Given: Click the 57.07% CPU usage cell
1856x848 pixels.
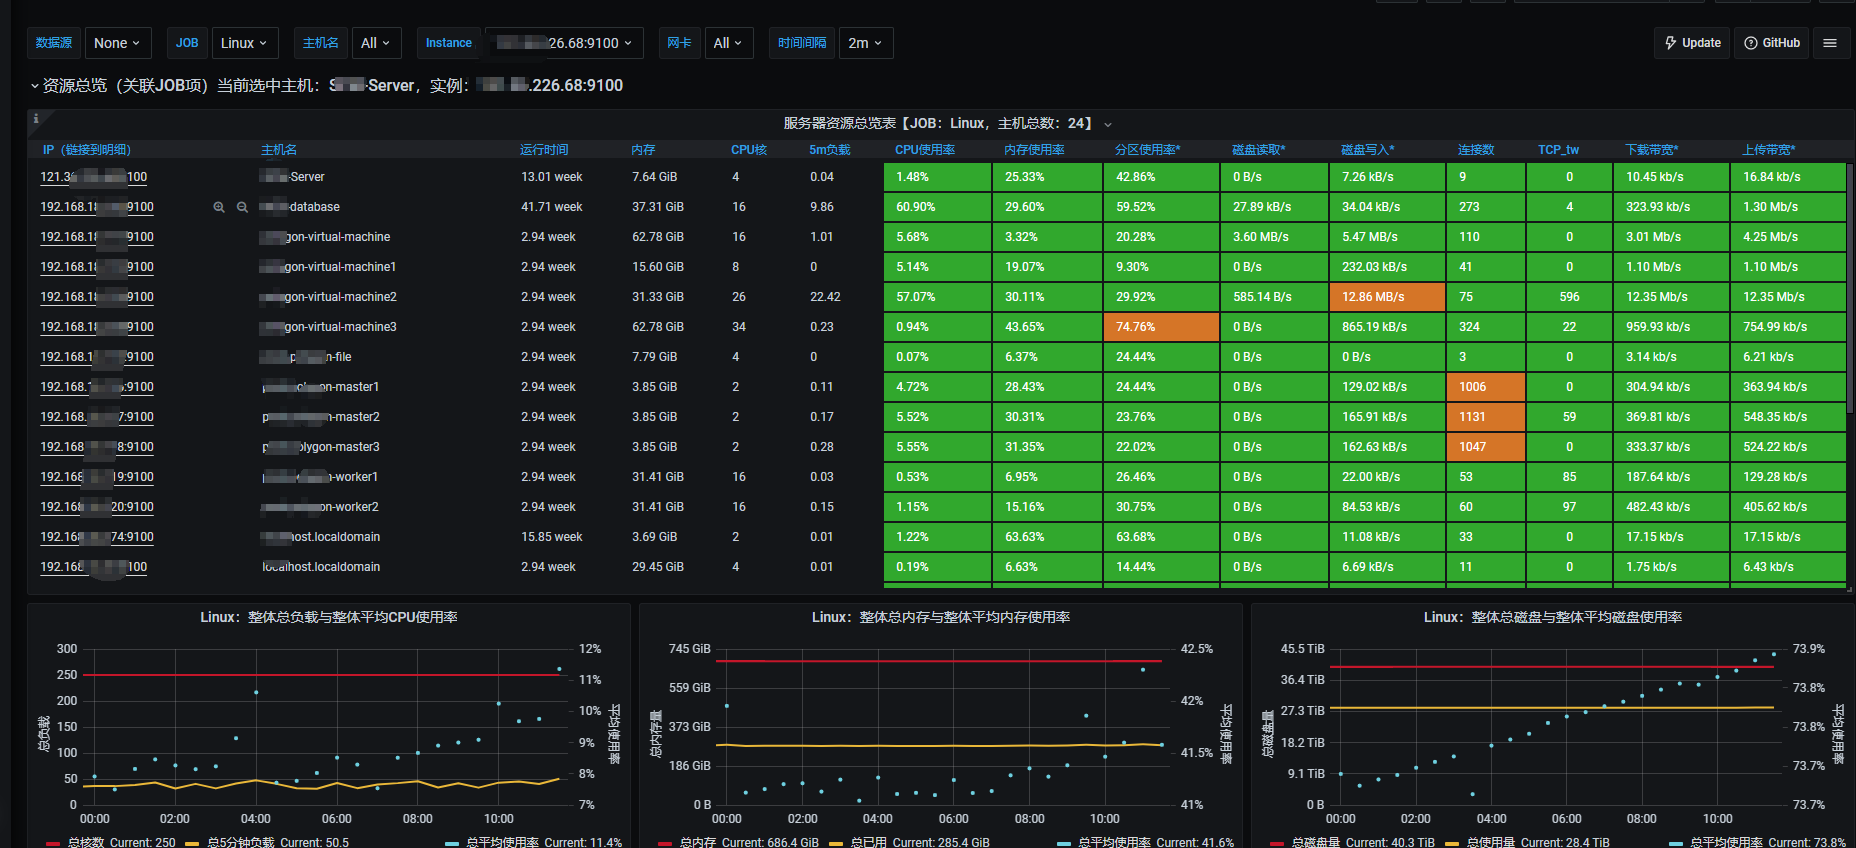Looking at the screenshot, I should [x=938, y=297].
